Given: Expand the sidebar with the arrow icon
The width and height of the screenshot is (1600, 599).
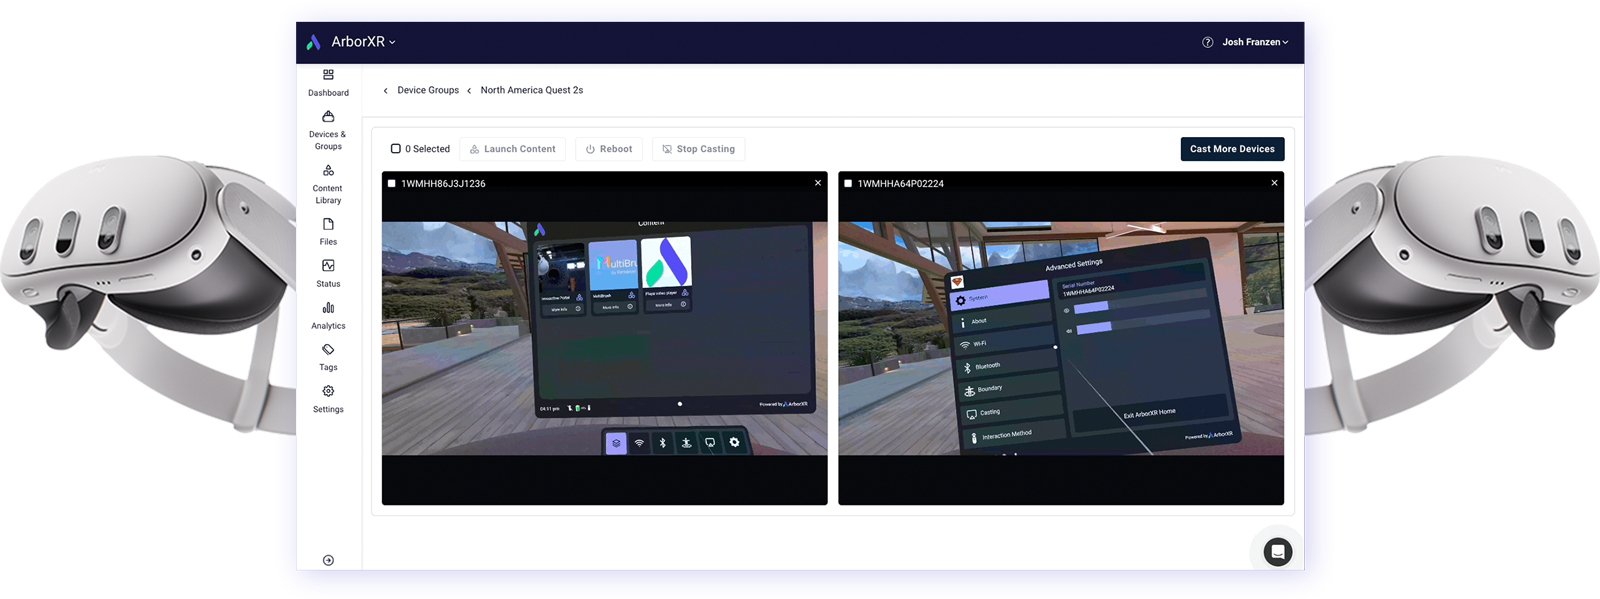Looking at the screenshot, I should click(328, 560).
